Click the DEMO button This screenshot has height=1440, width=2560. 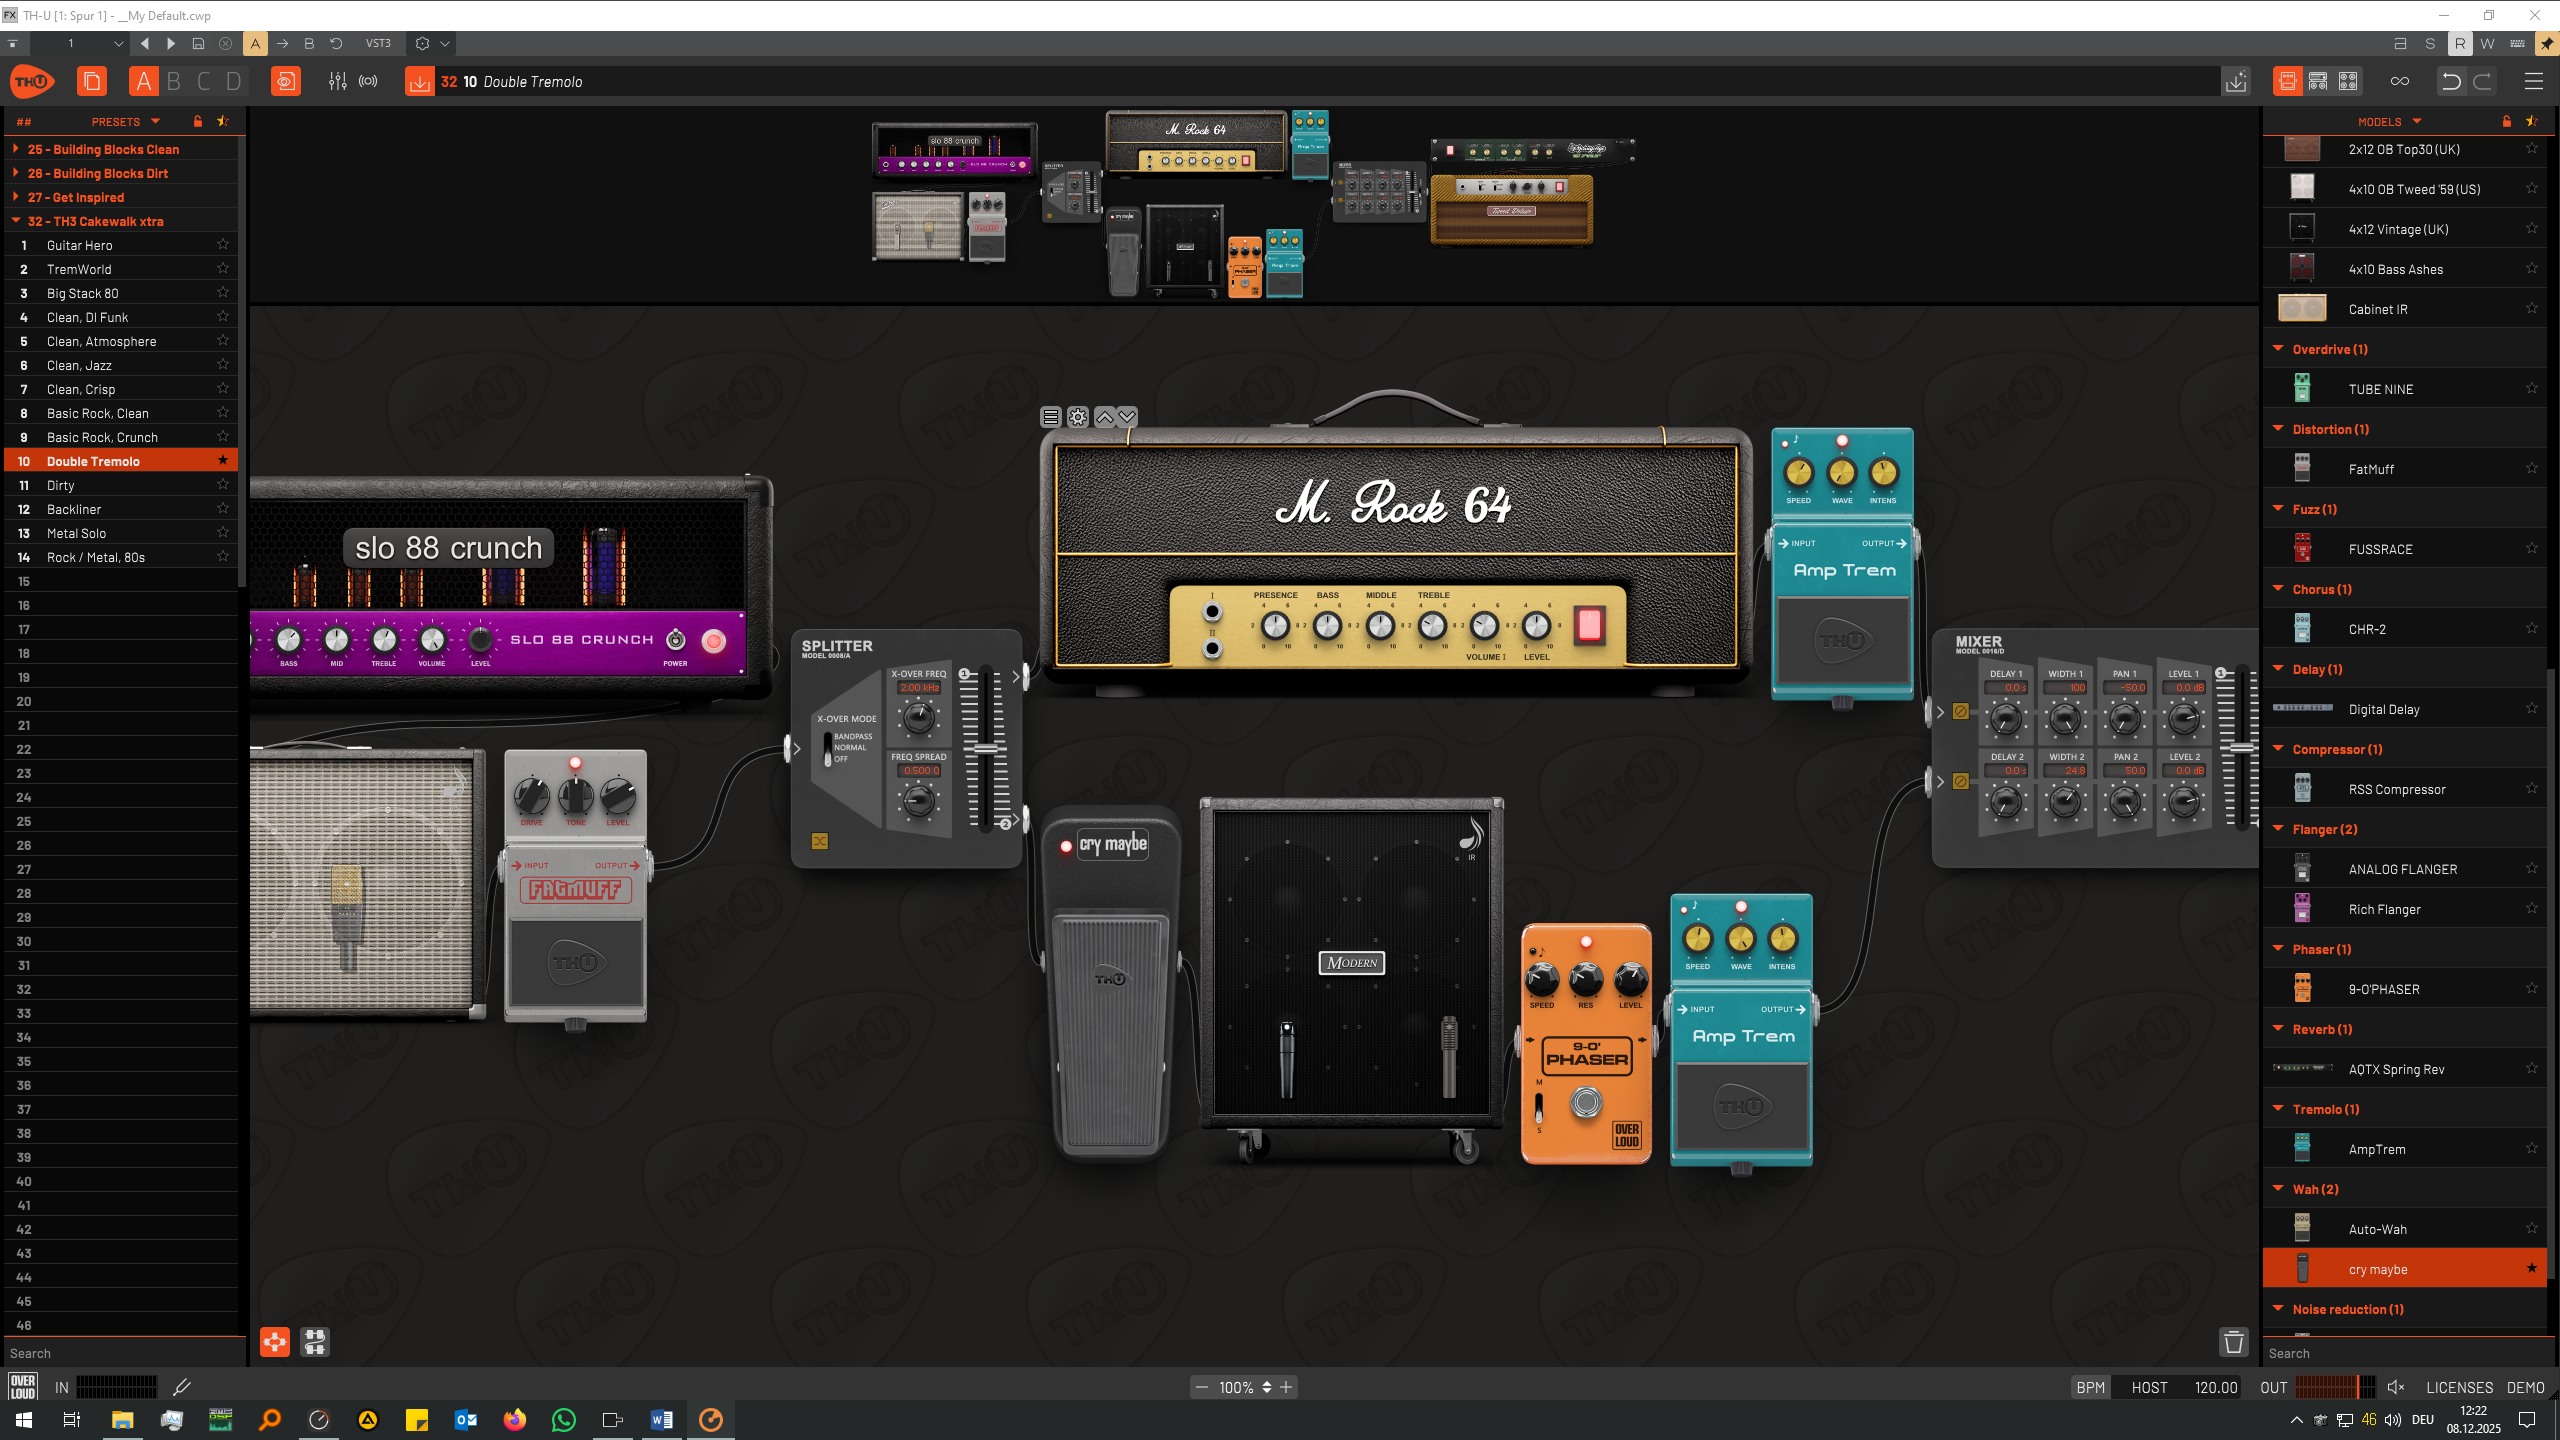click(2526, 1387)
